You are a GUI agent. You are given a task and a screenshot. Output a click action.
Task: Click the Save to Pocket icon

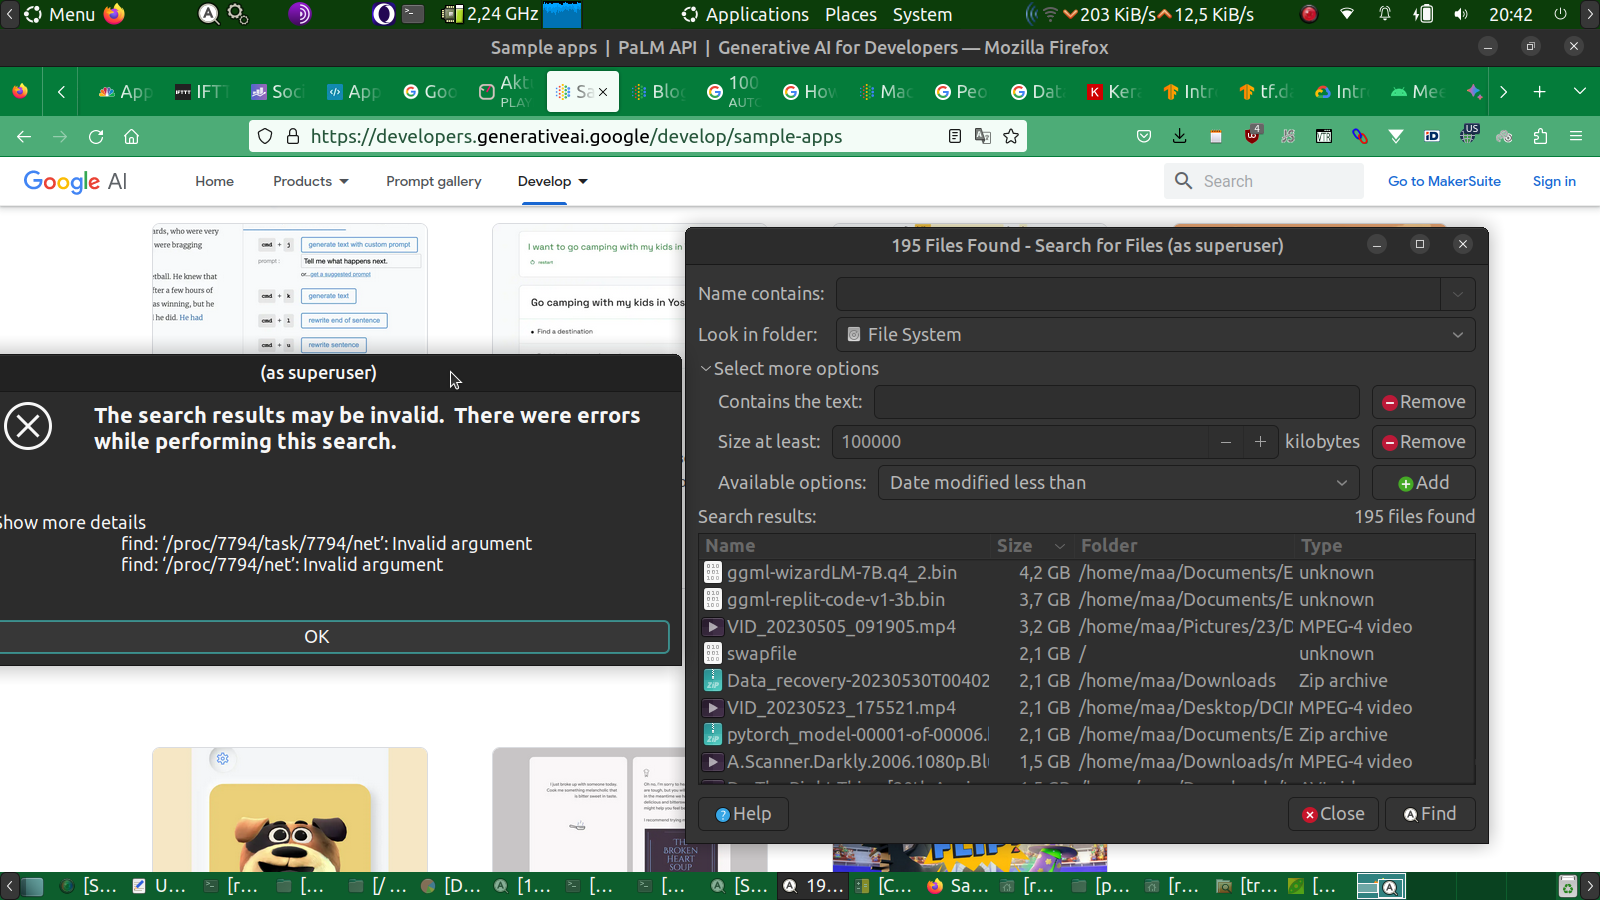pos(1144,137)
